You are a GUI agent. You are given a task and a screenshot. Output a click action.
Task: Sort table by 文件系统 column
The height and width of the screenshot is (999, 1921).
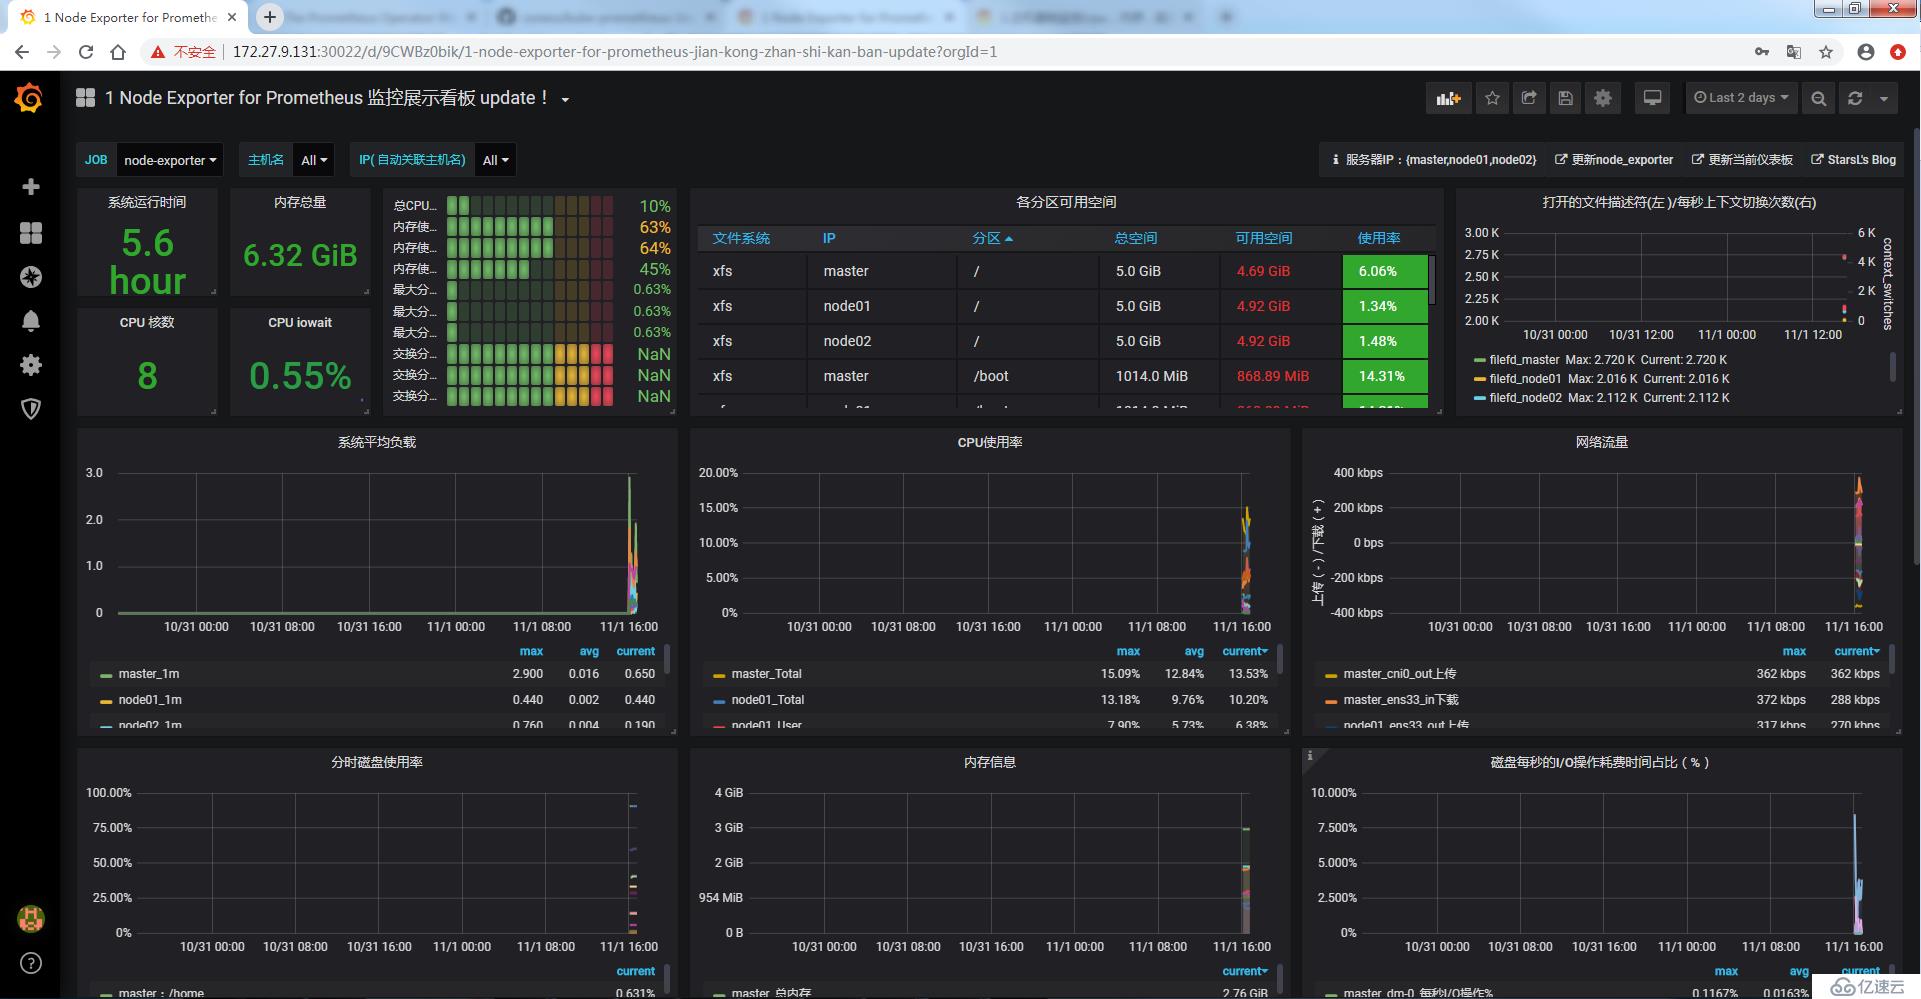click(741, 238)
